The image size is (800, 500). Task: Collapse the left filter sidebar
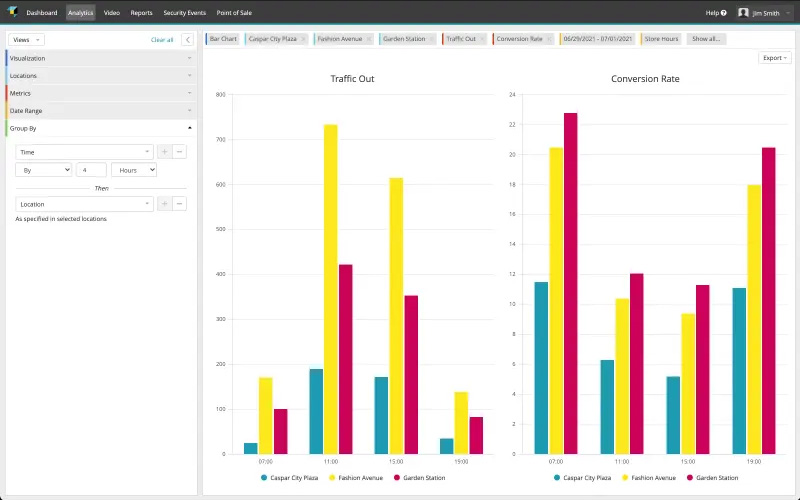tap(187, 40)
